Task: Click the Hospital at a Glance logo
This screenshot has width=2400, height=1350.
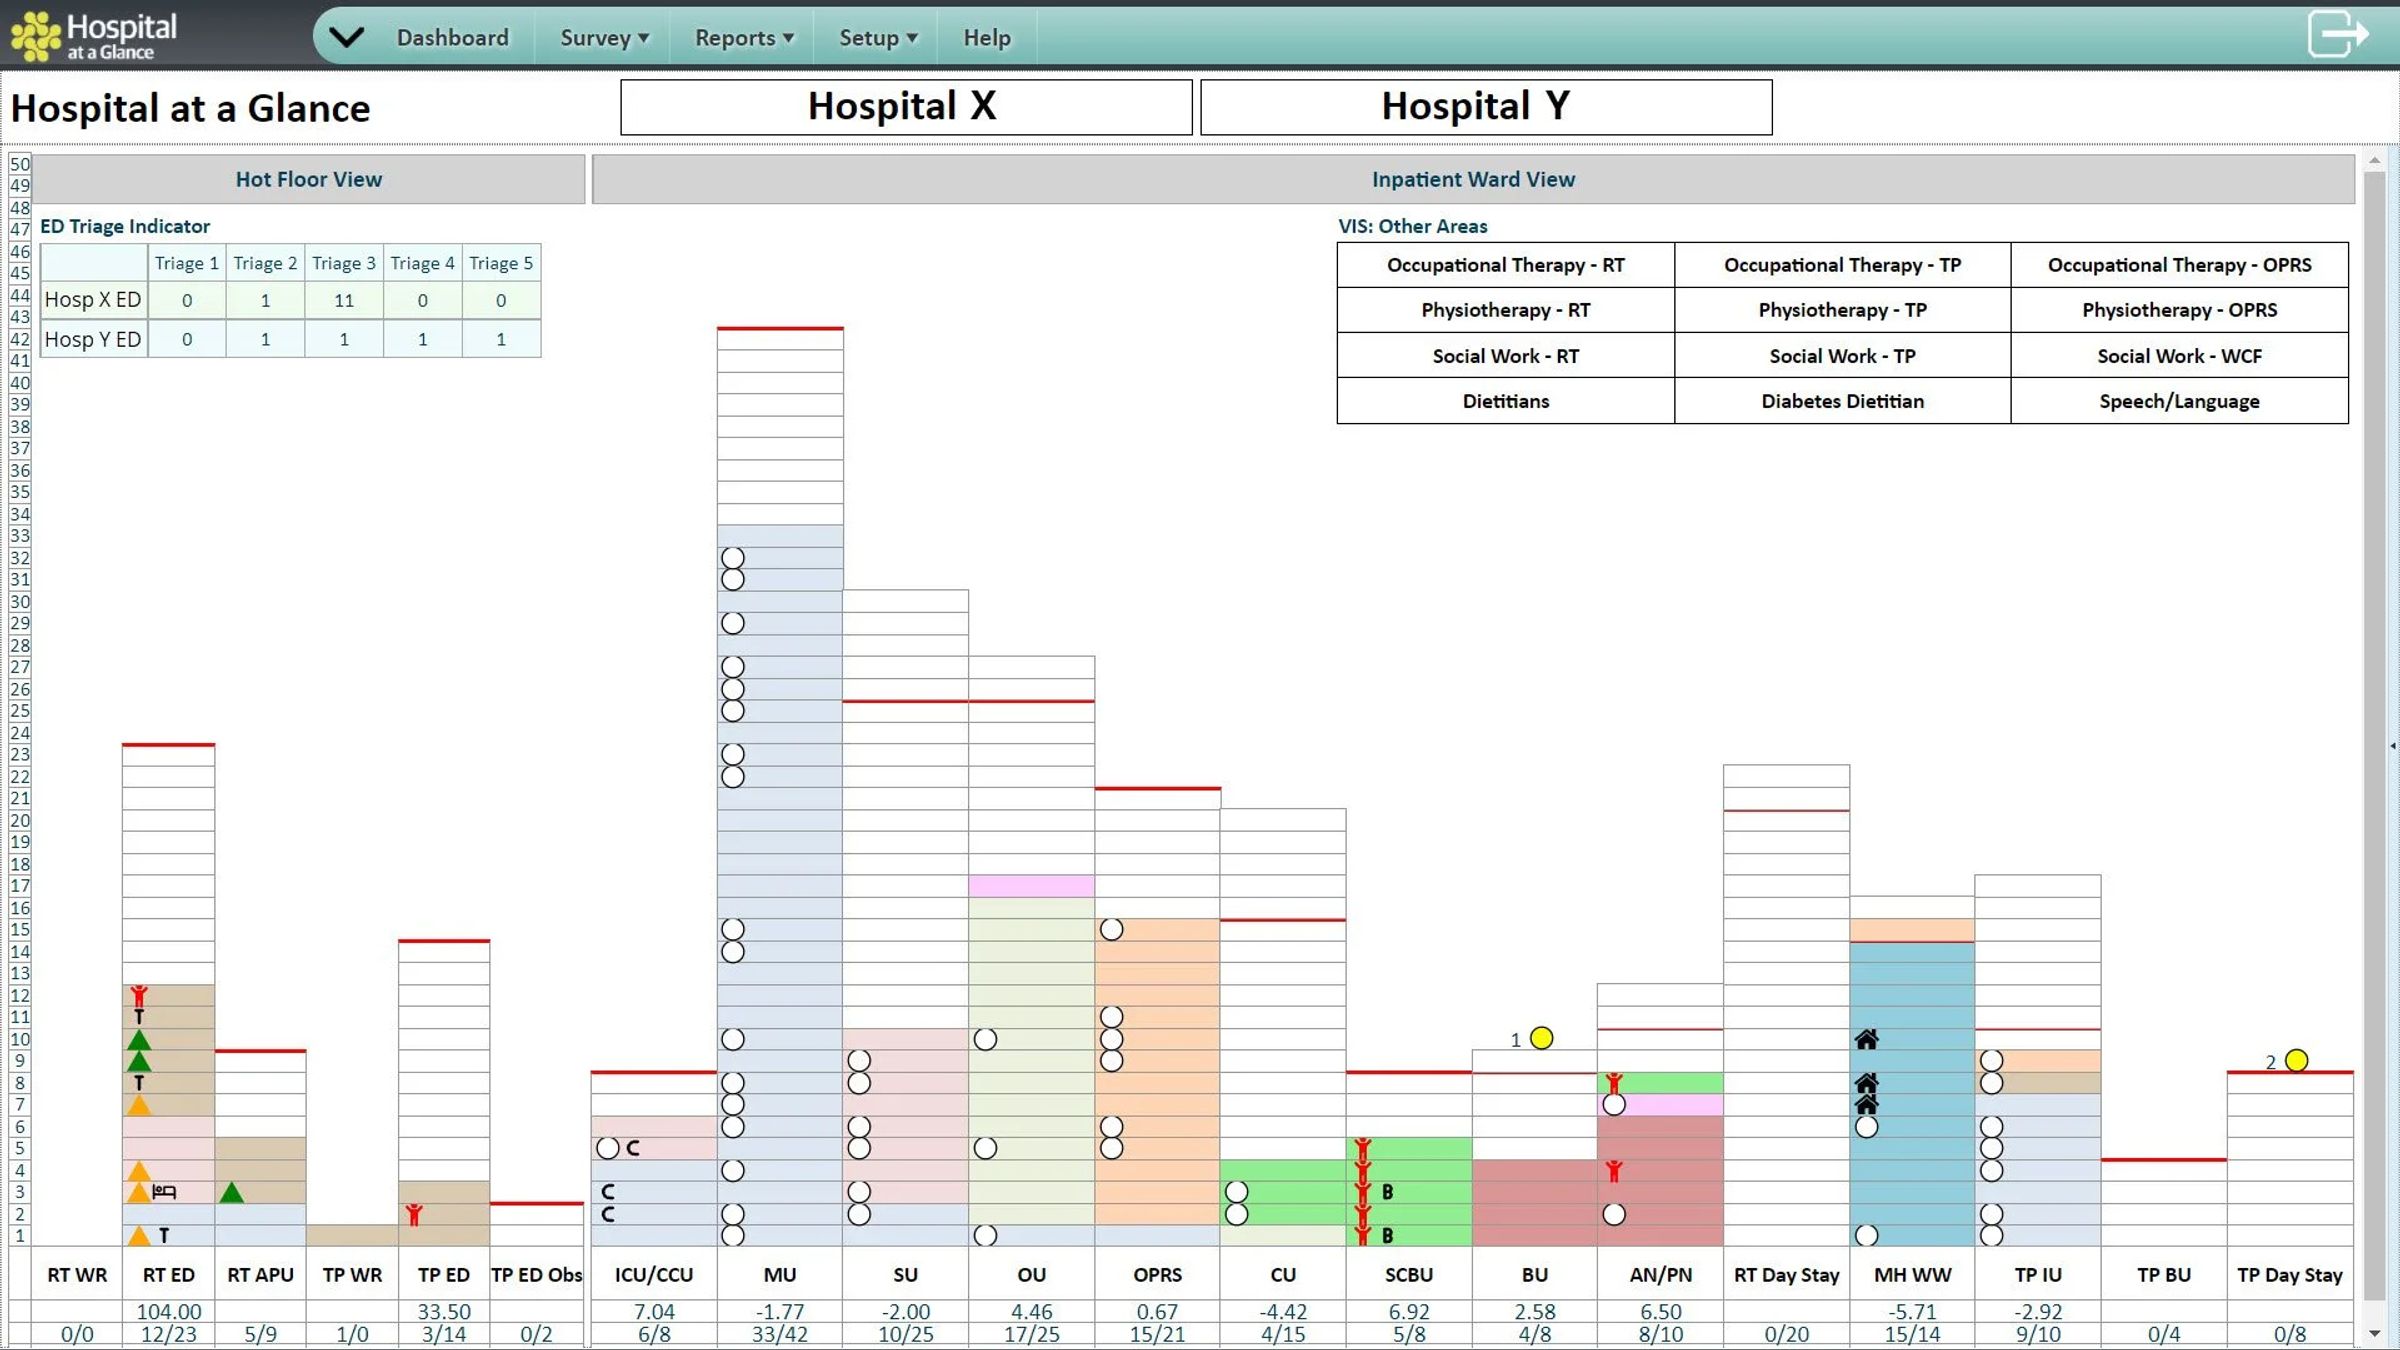Action: tap(93, 36)
